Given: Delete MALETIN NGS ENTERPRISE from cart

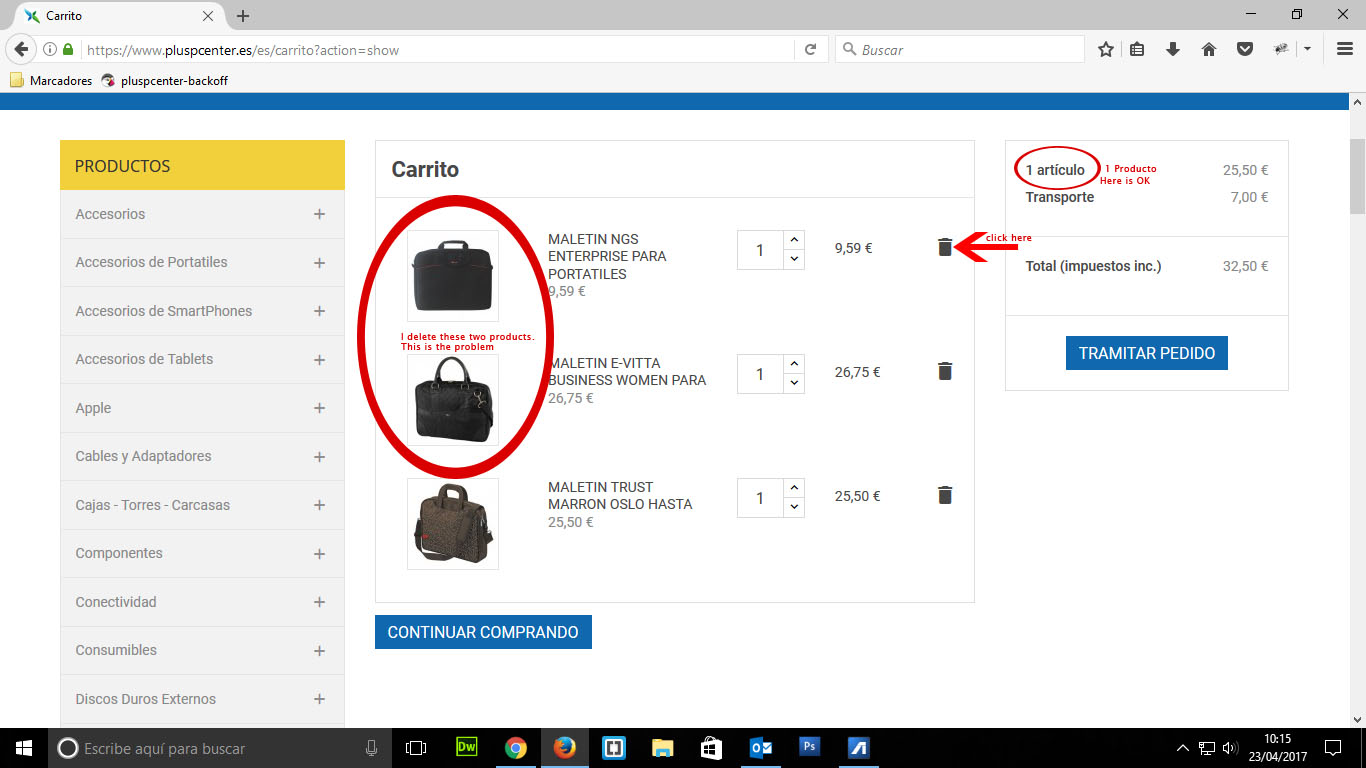Looking at the screenshot, I should click(945, 247).
